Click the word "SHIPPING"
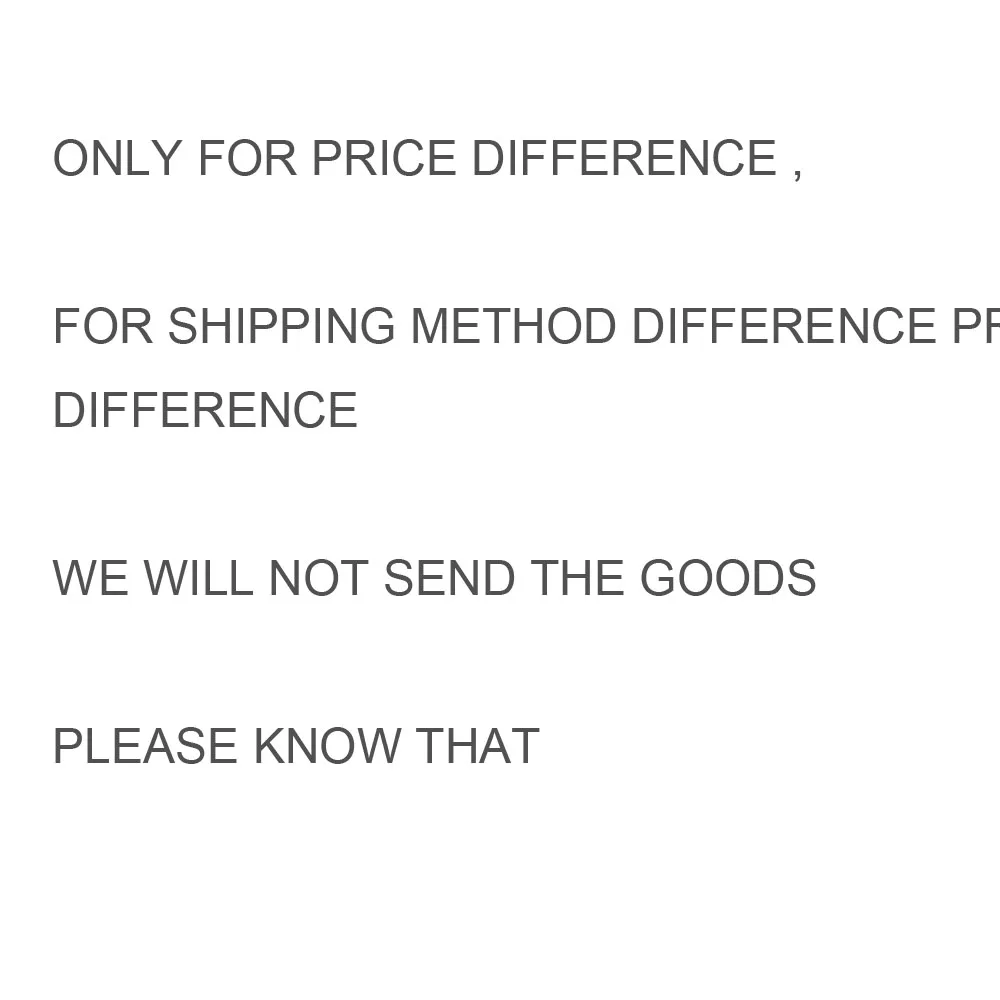This screenshot has width=1000, height=1000. click(x=281, y=327)
